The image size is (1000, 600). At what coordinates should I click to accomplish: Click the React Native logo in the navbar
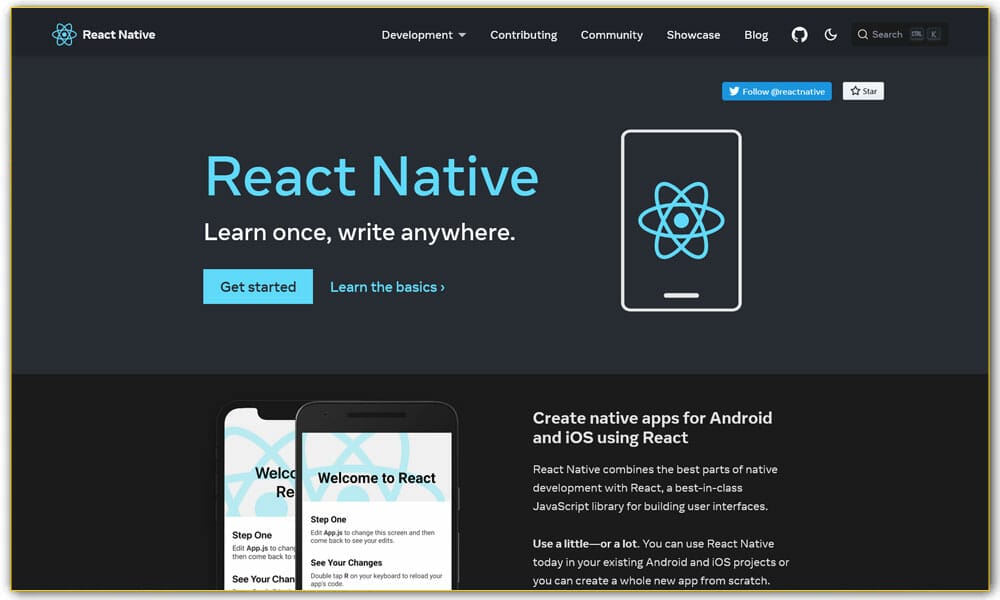pos(66,33)
